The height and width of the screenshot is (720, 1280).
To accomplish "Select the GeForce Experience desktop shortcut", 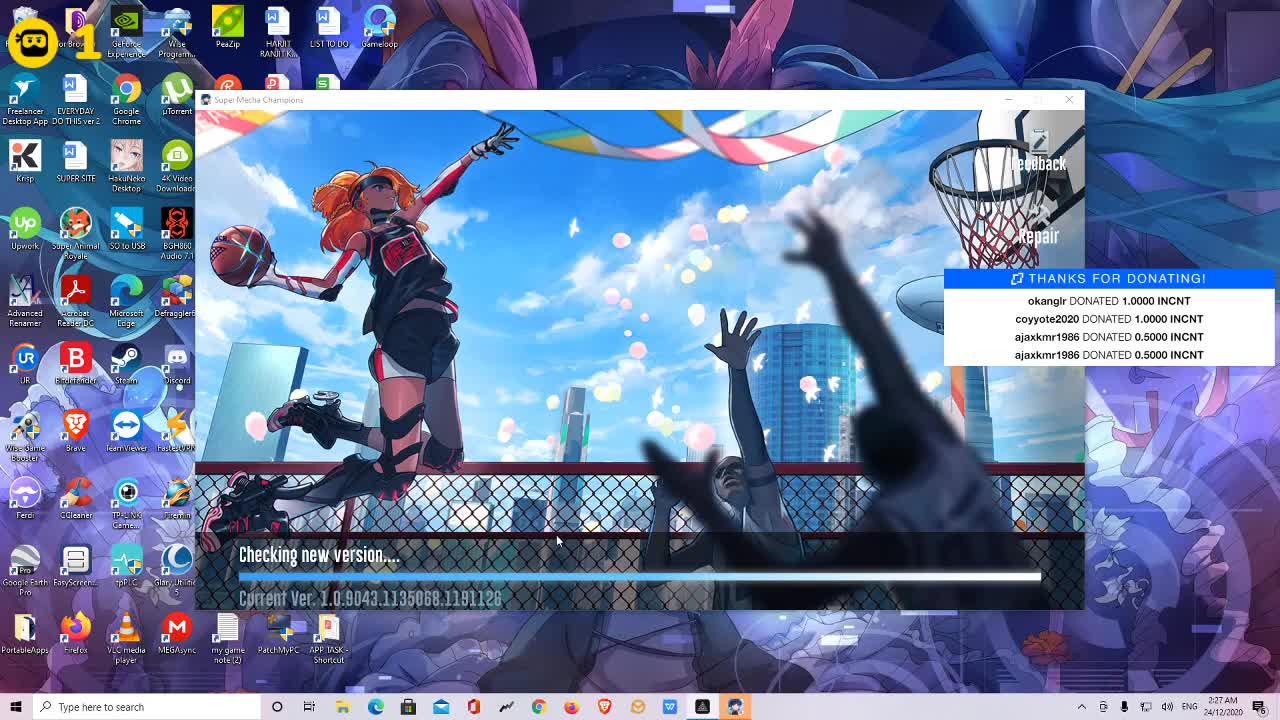I will pyautogui.click(x=126, y=30).
